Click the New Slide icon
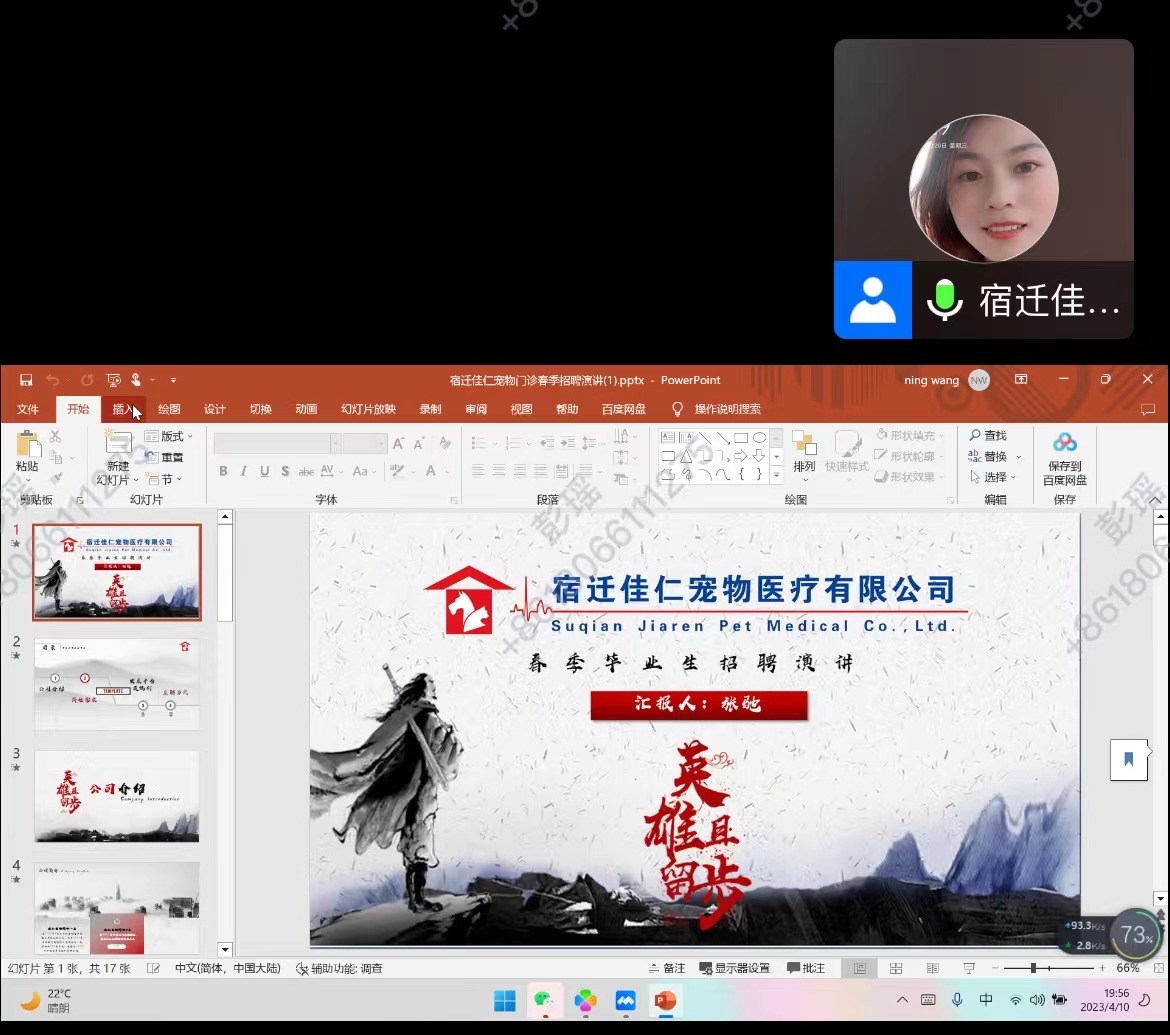Viewport: 1170px width, 1035px height. [x=118, y=444]
